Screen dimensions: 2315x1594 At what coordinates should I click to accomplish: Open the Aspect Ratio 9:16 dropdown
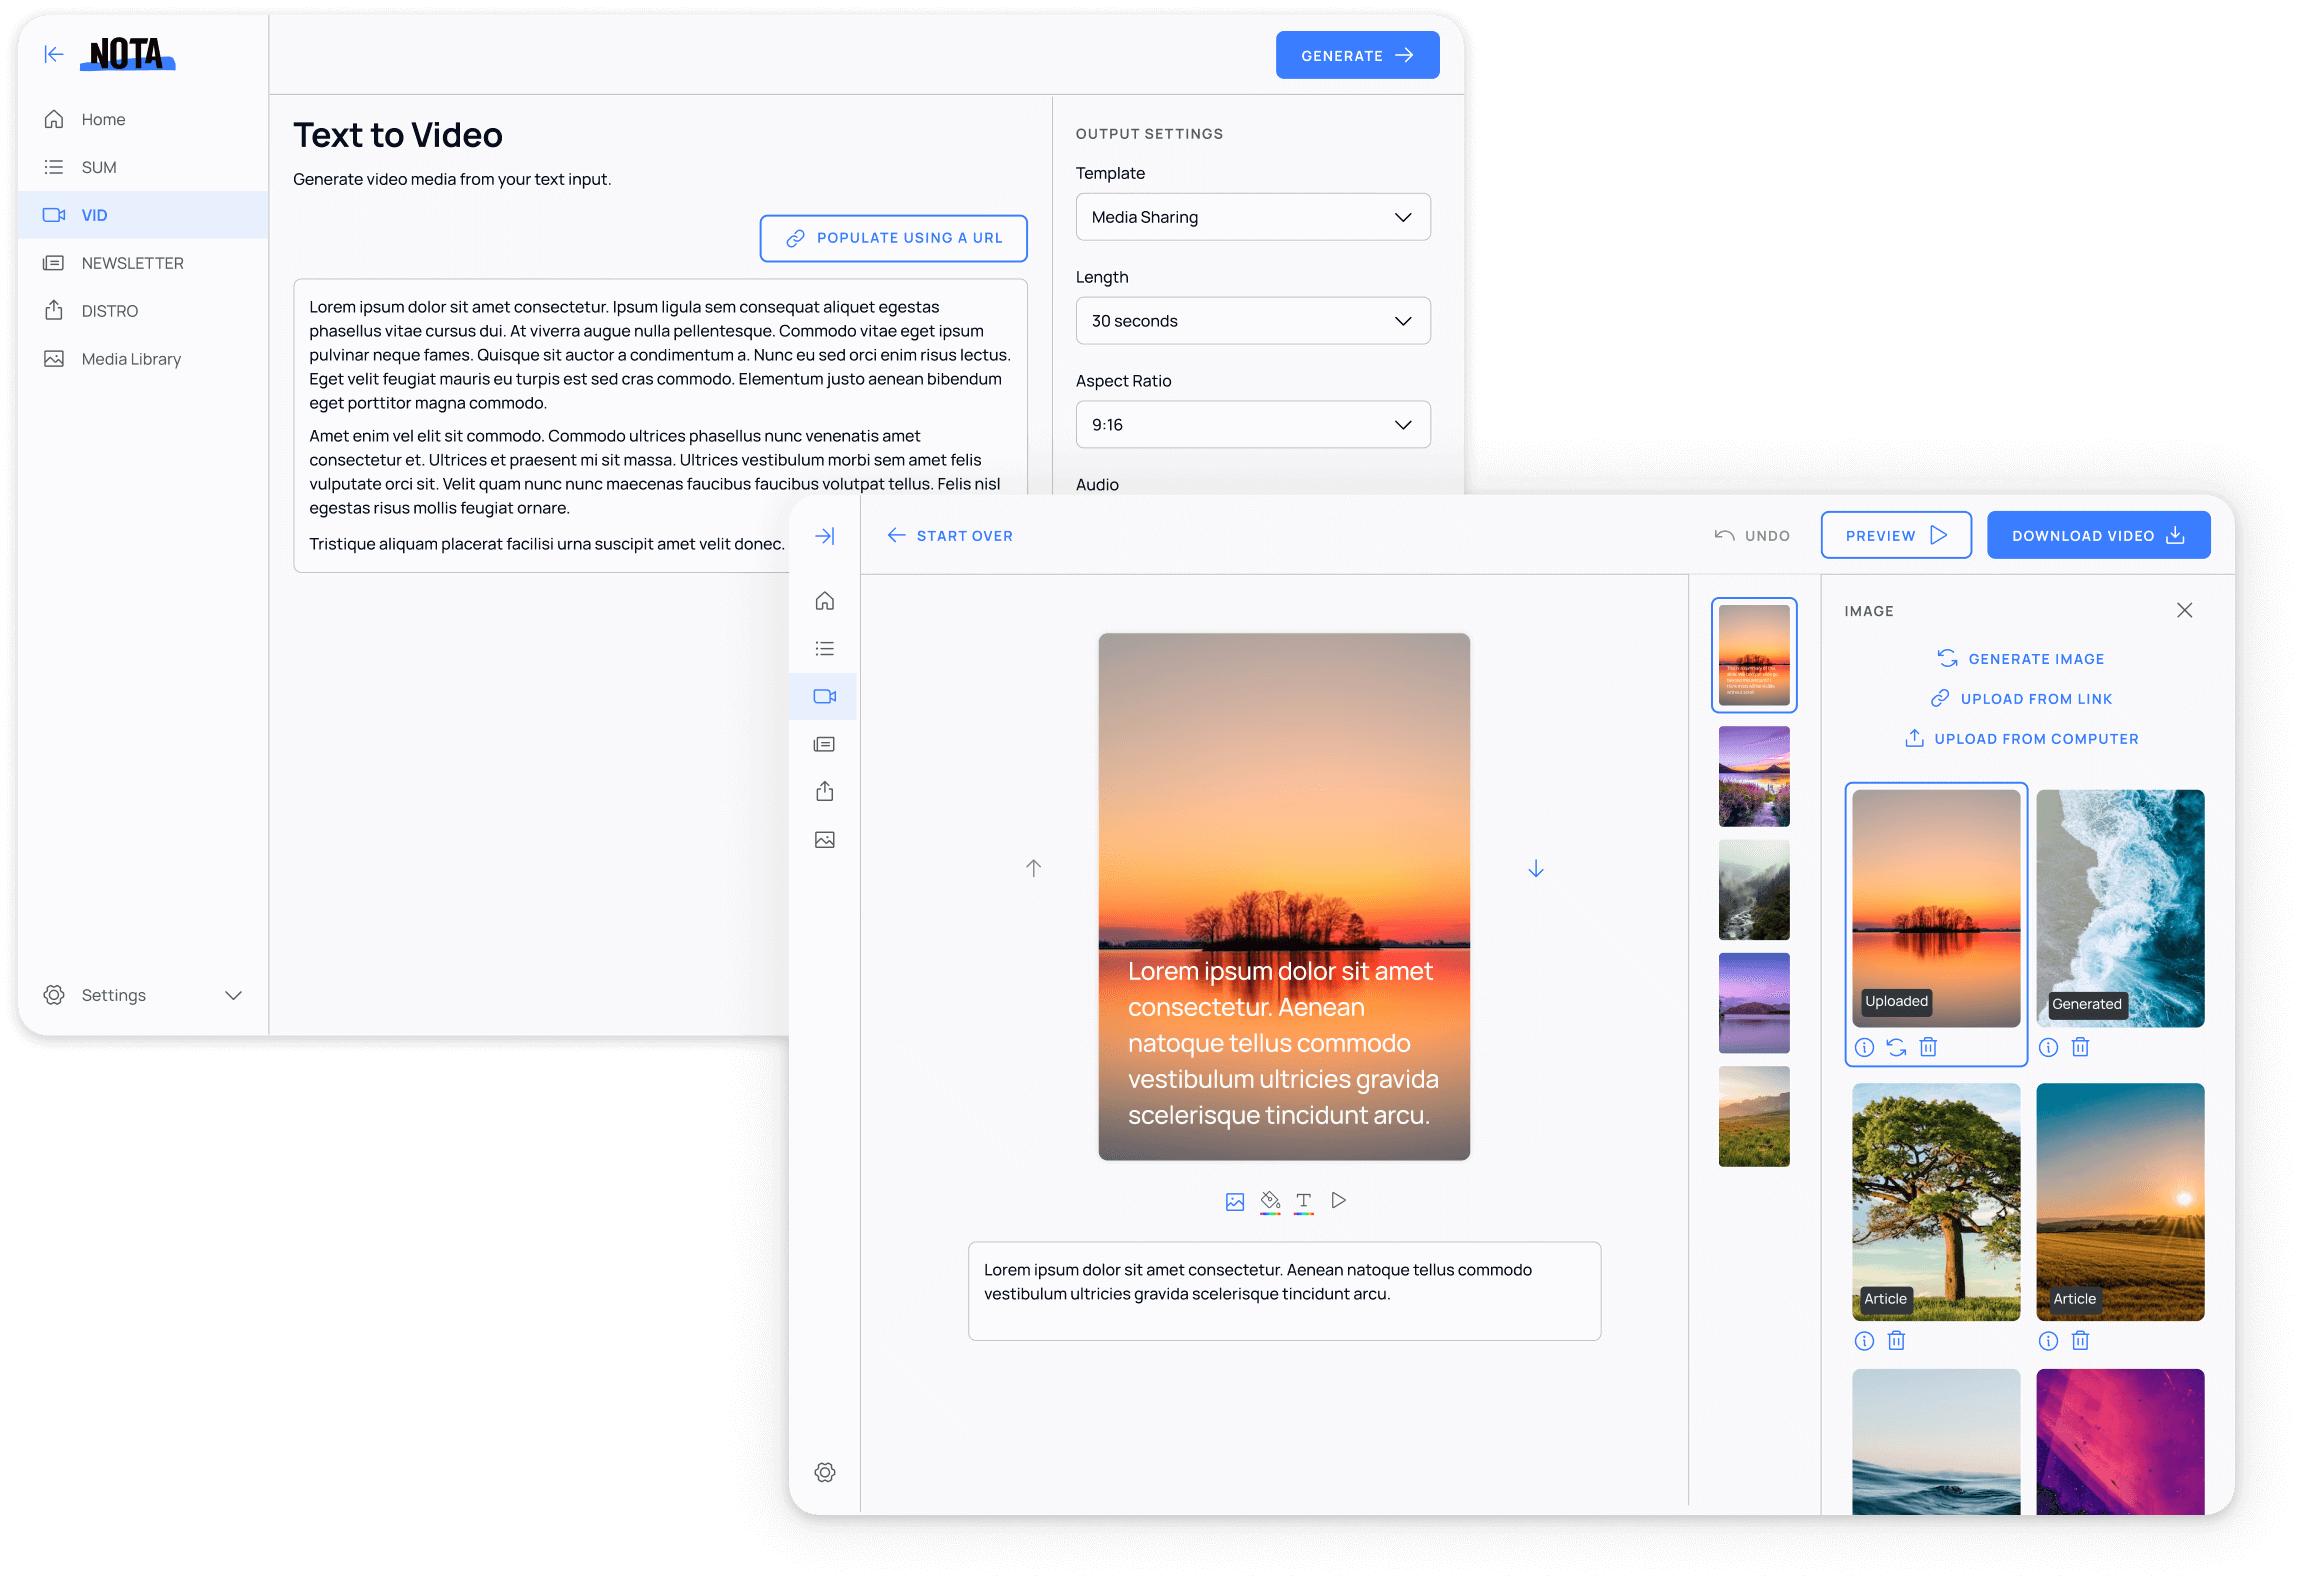(1252, 425)
